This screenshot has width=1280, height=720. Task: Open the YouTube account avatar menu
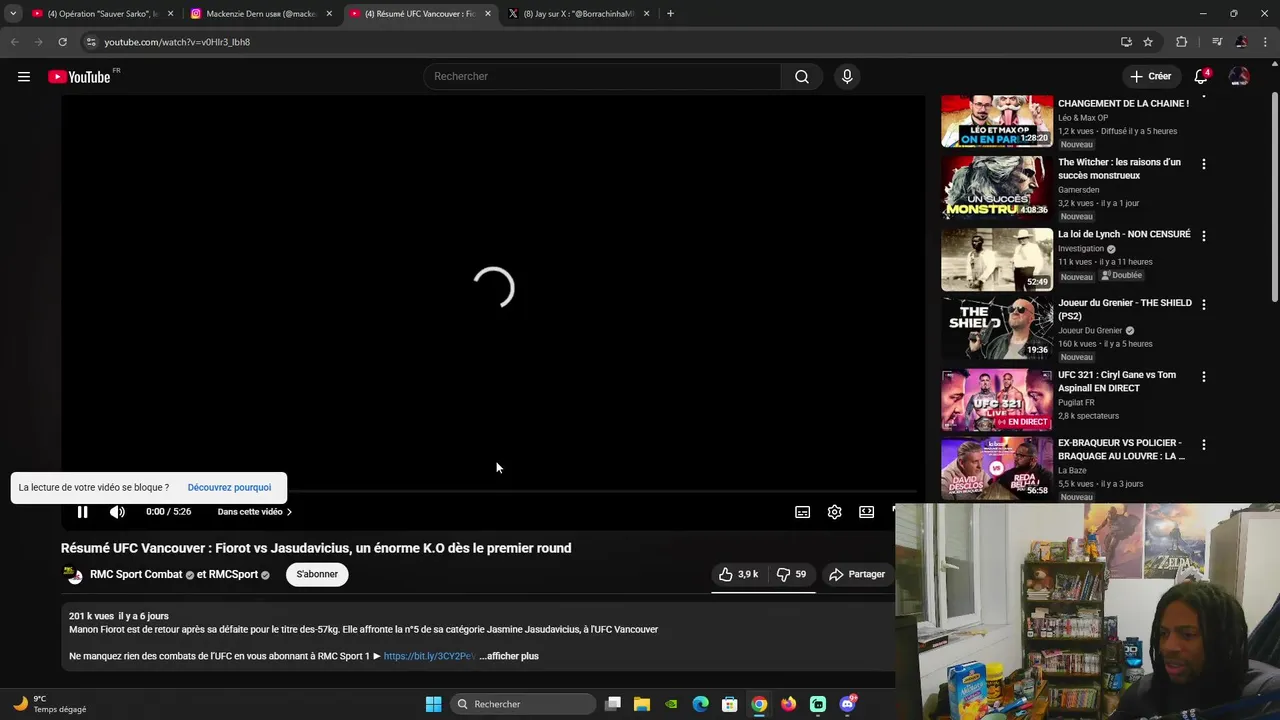pyautogui.click(x=1239, y=77)
